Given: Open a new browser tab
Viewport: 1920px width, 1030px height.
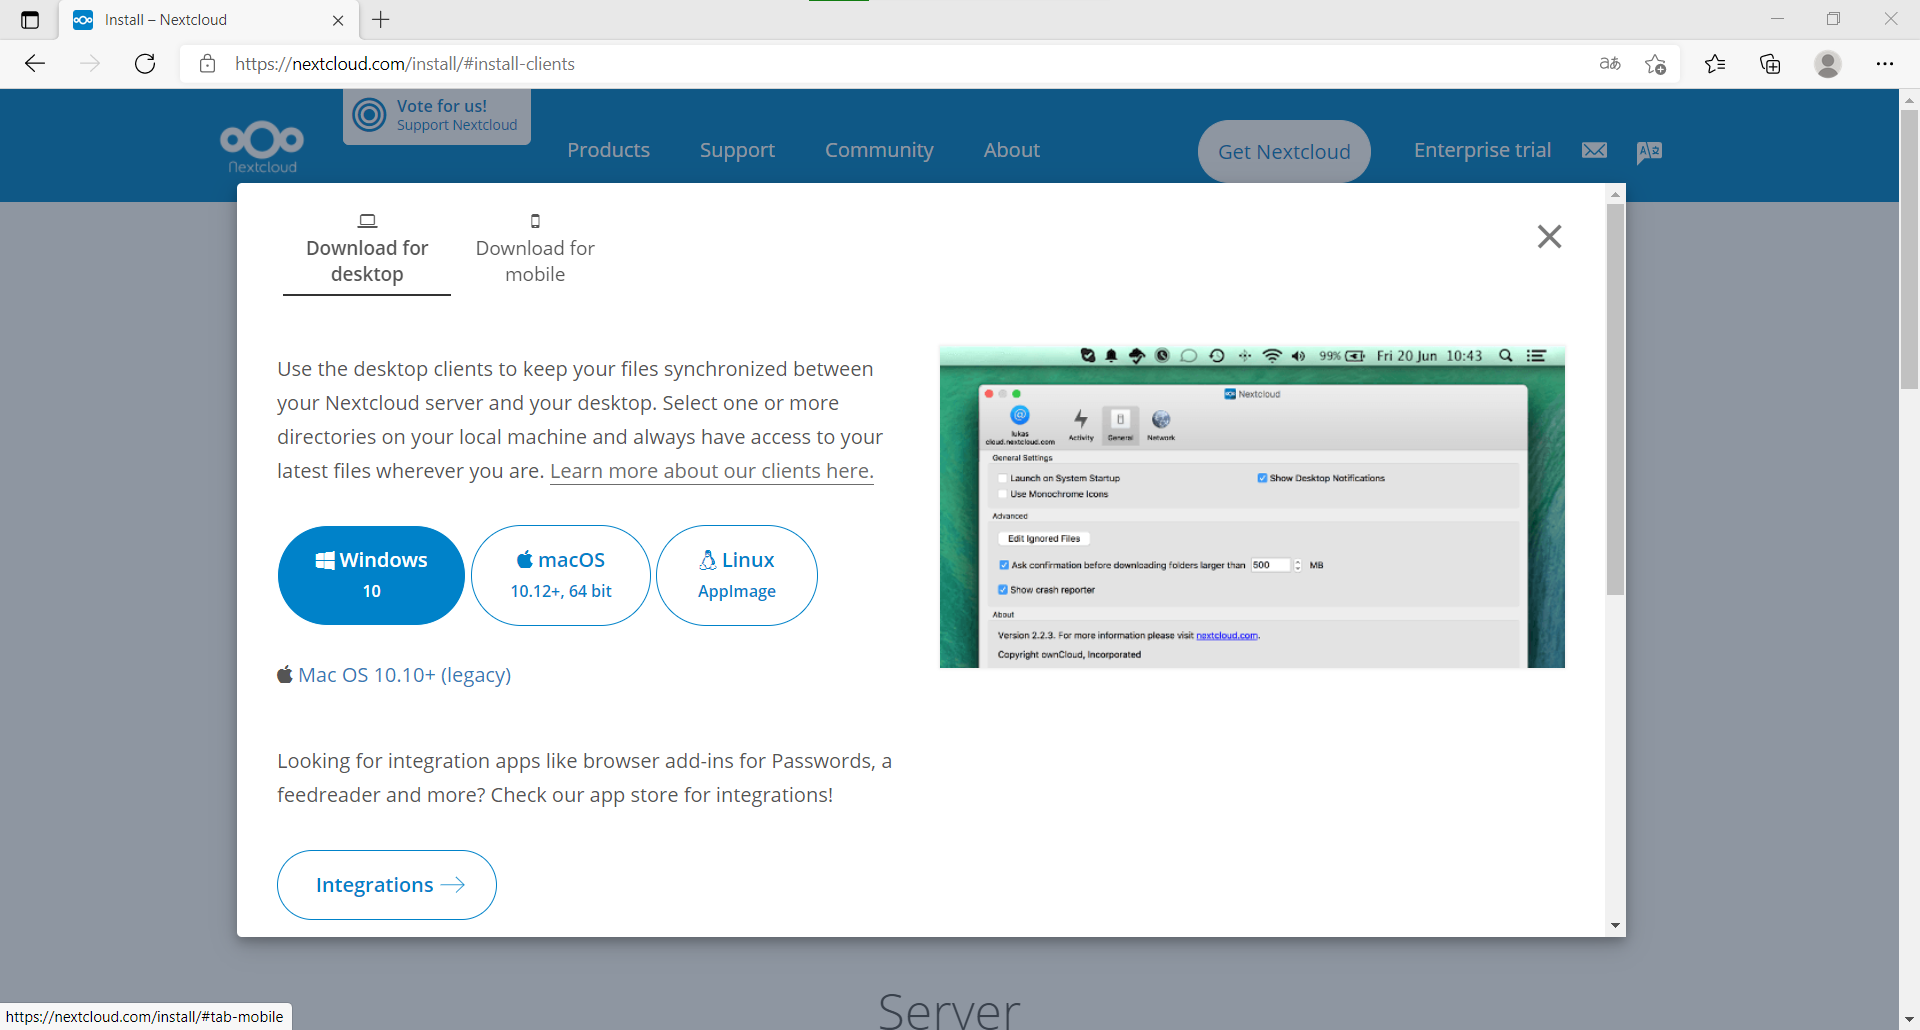Looking at the screenshot, I should 381,19.
